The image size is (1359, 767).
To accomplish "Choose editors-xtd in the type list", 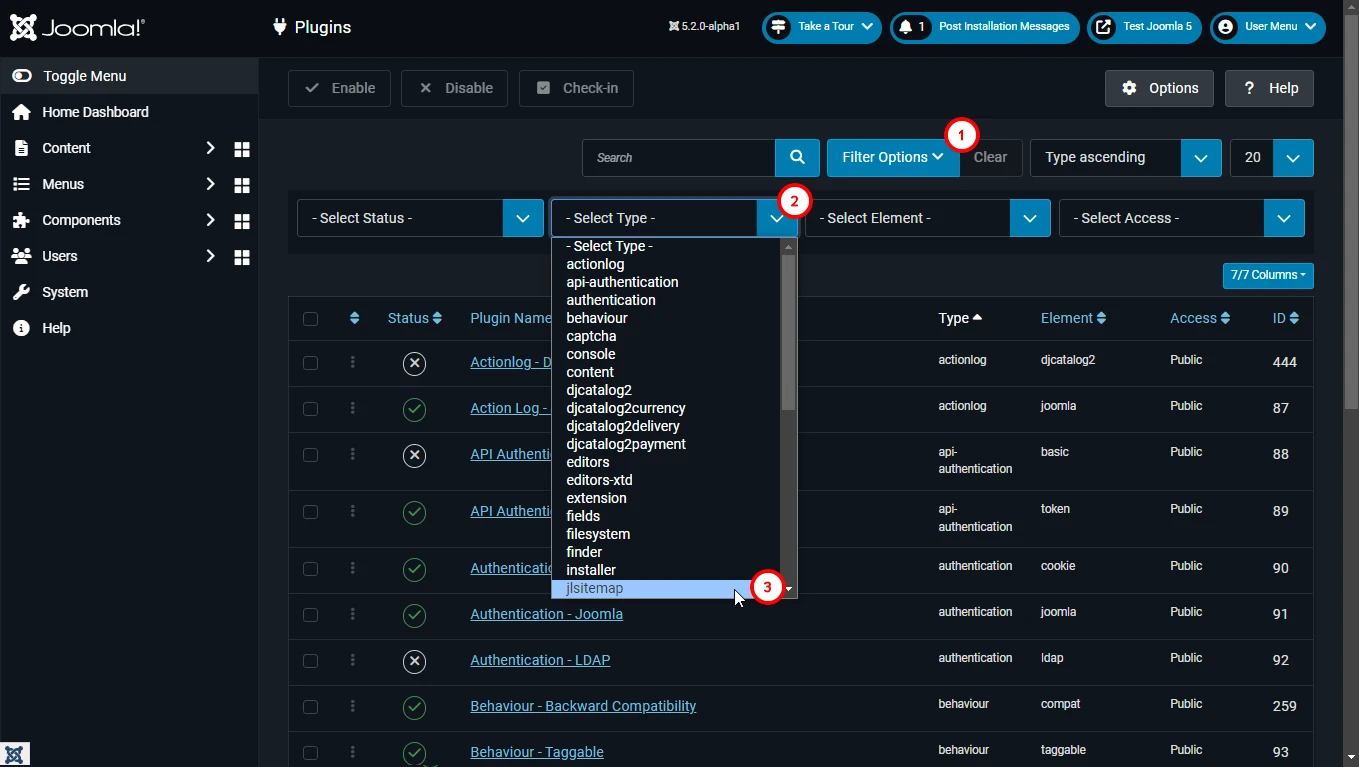I will pos(665,480).
